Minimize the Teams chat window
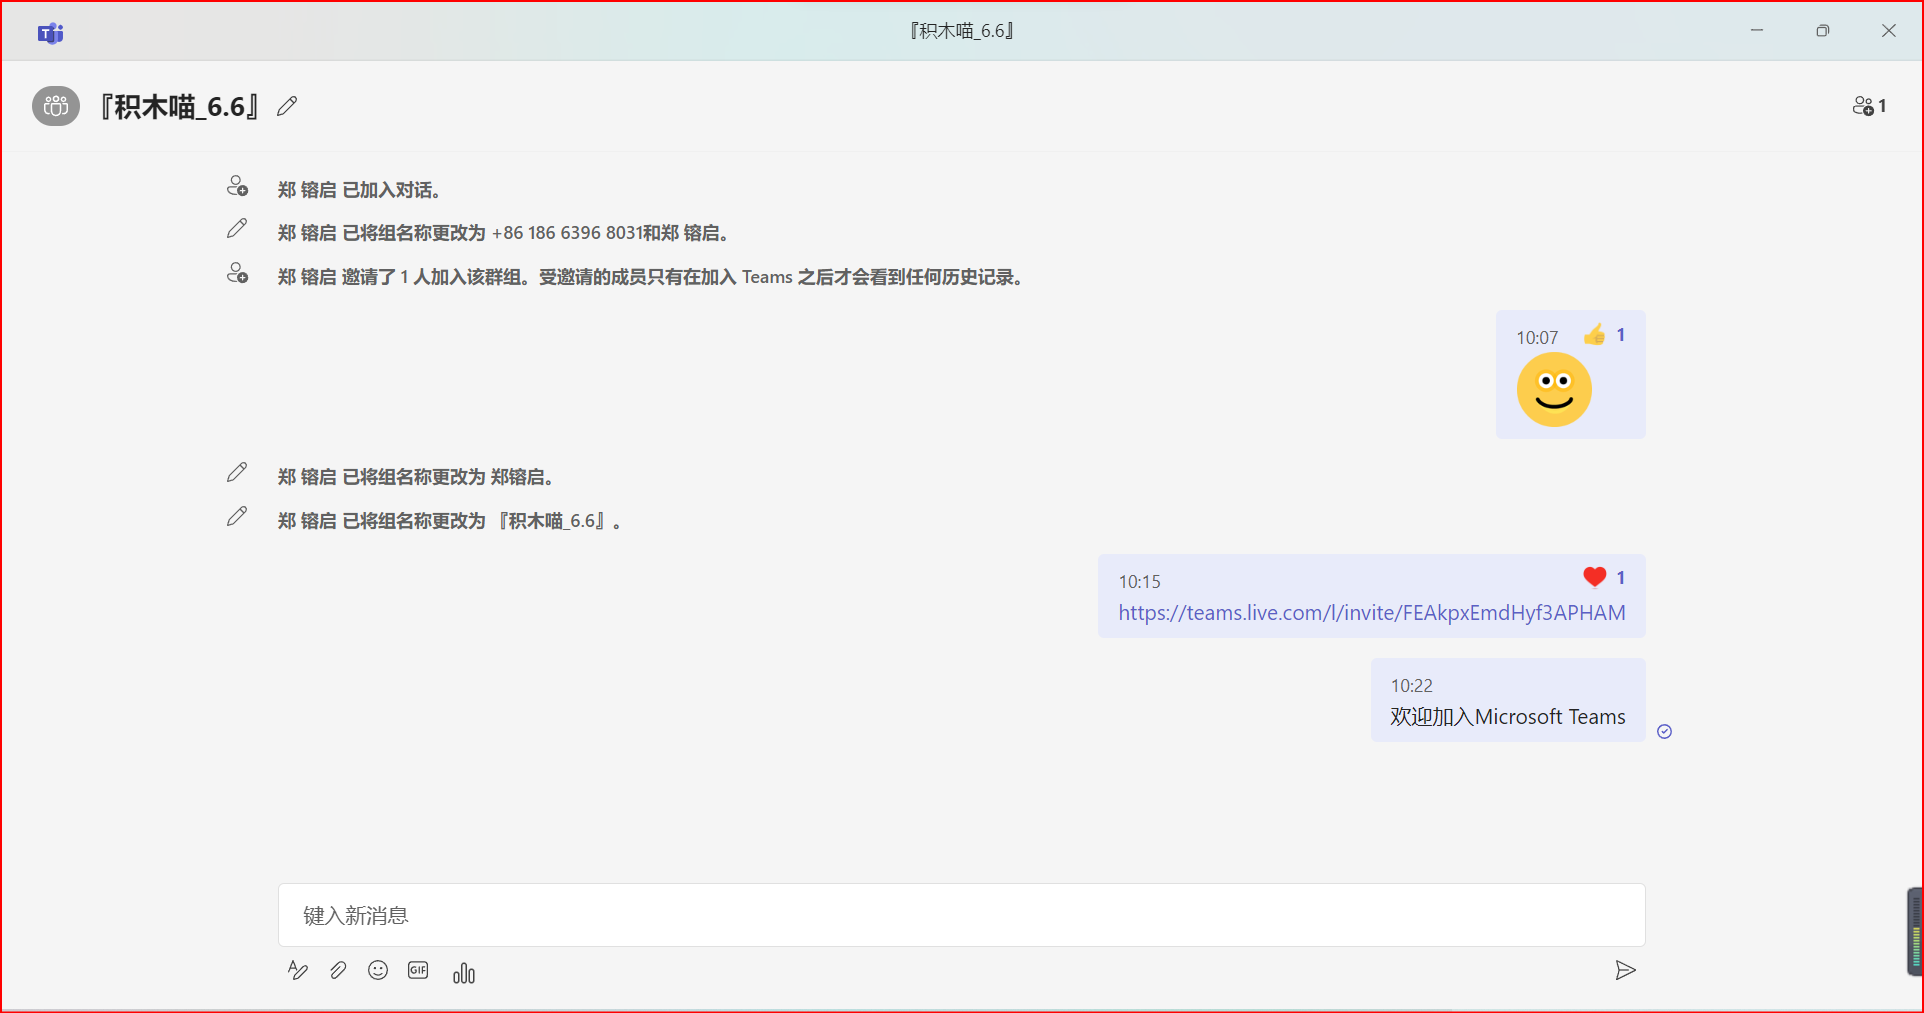The height and width of the screenshot is (1013, 1924). point(1757,31)
